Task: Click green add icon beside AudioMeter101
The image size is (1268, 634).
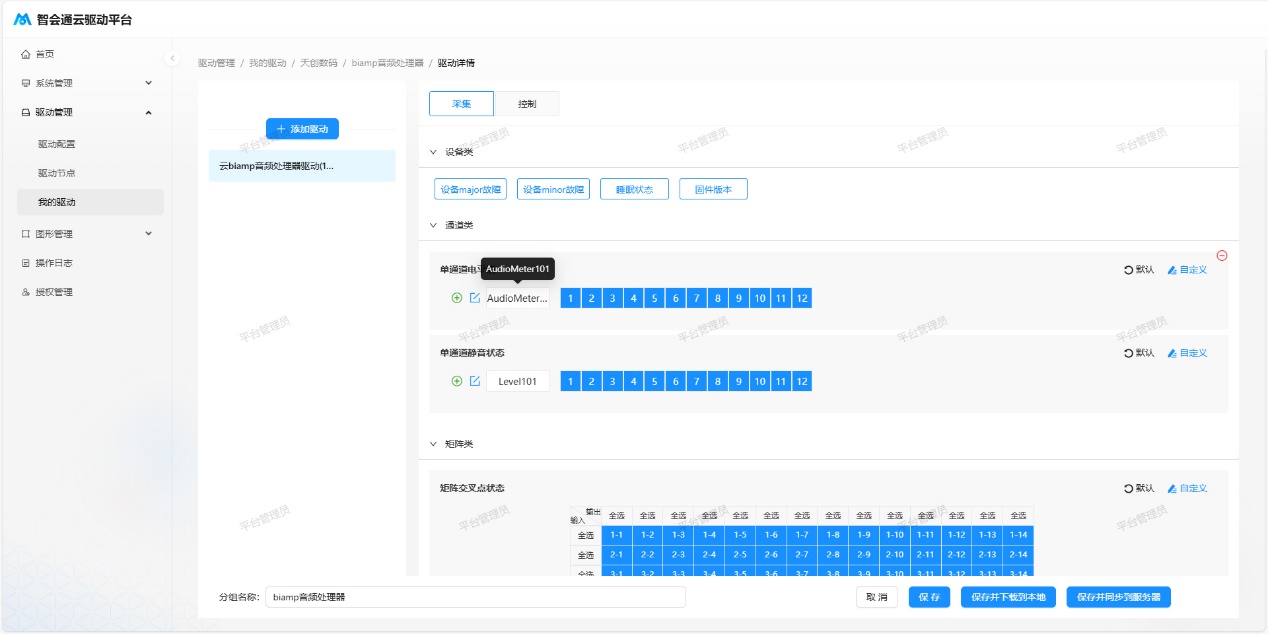Action: point(457,298)
